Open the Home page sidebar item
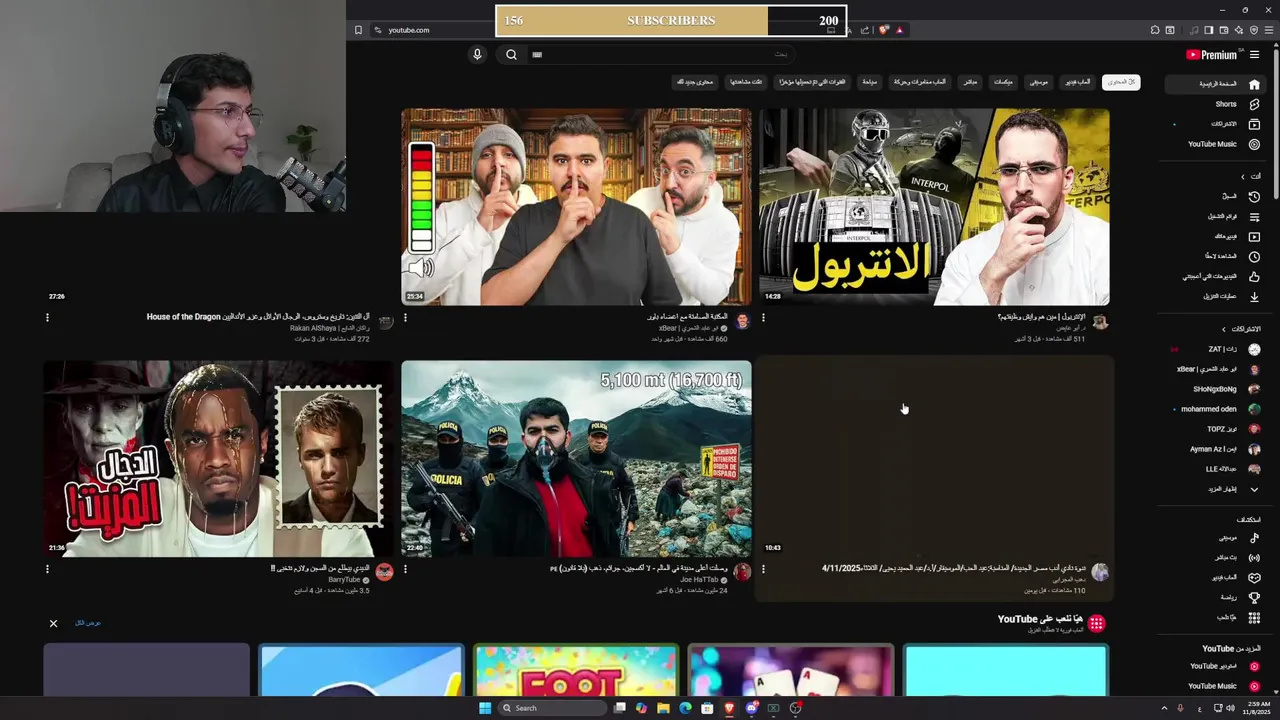 1216,84
